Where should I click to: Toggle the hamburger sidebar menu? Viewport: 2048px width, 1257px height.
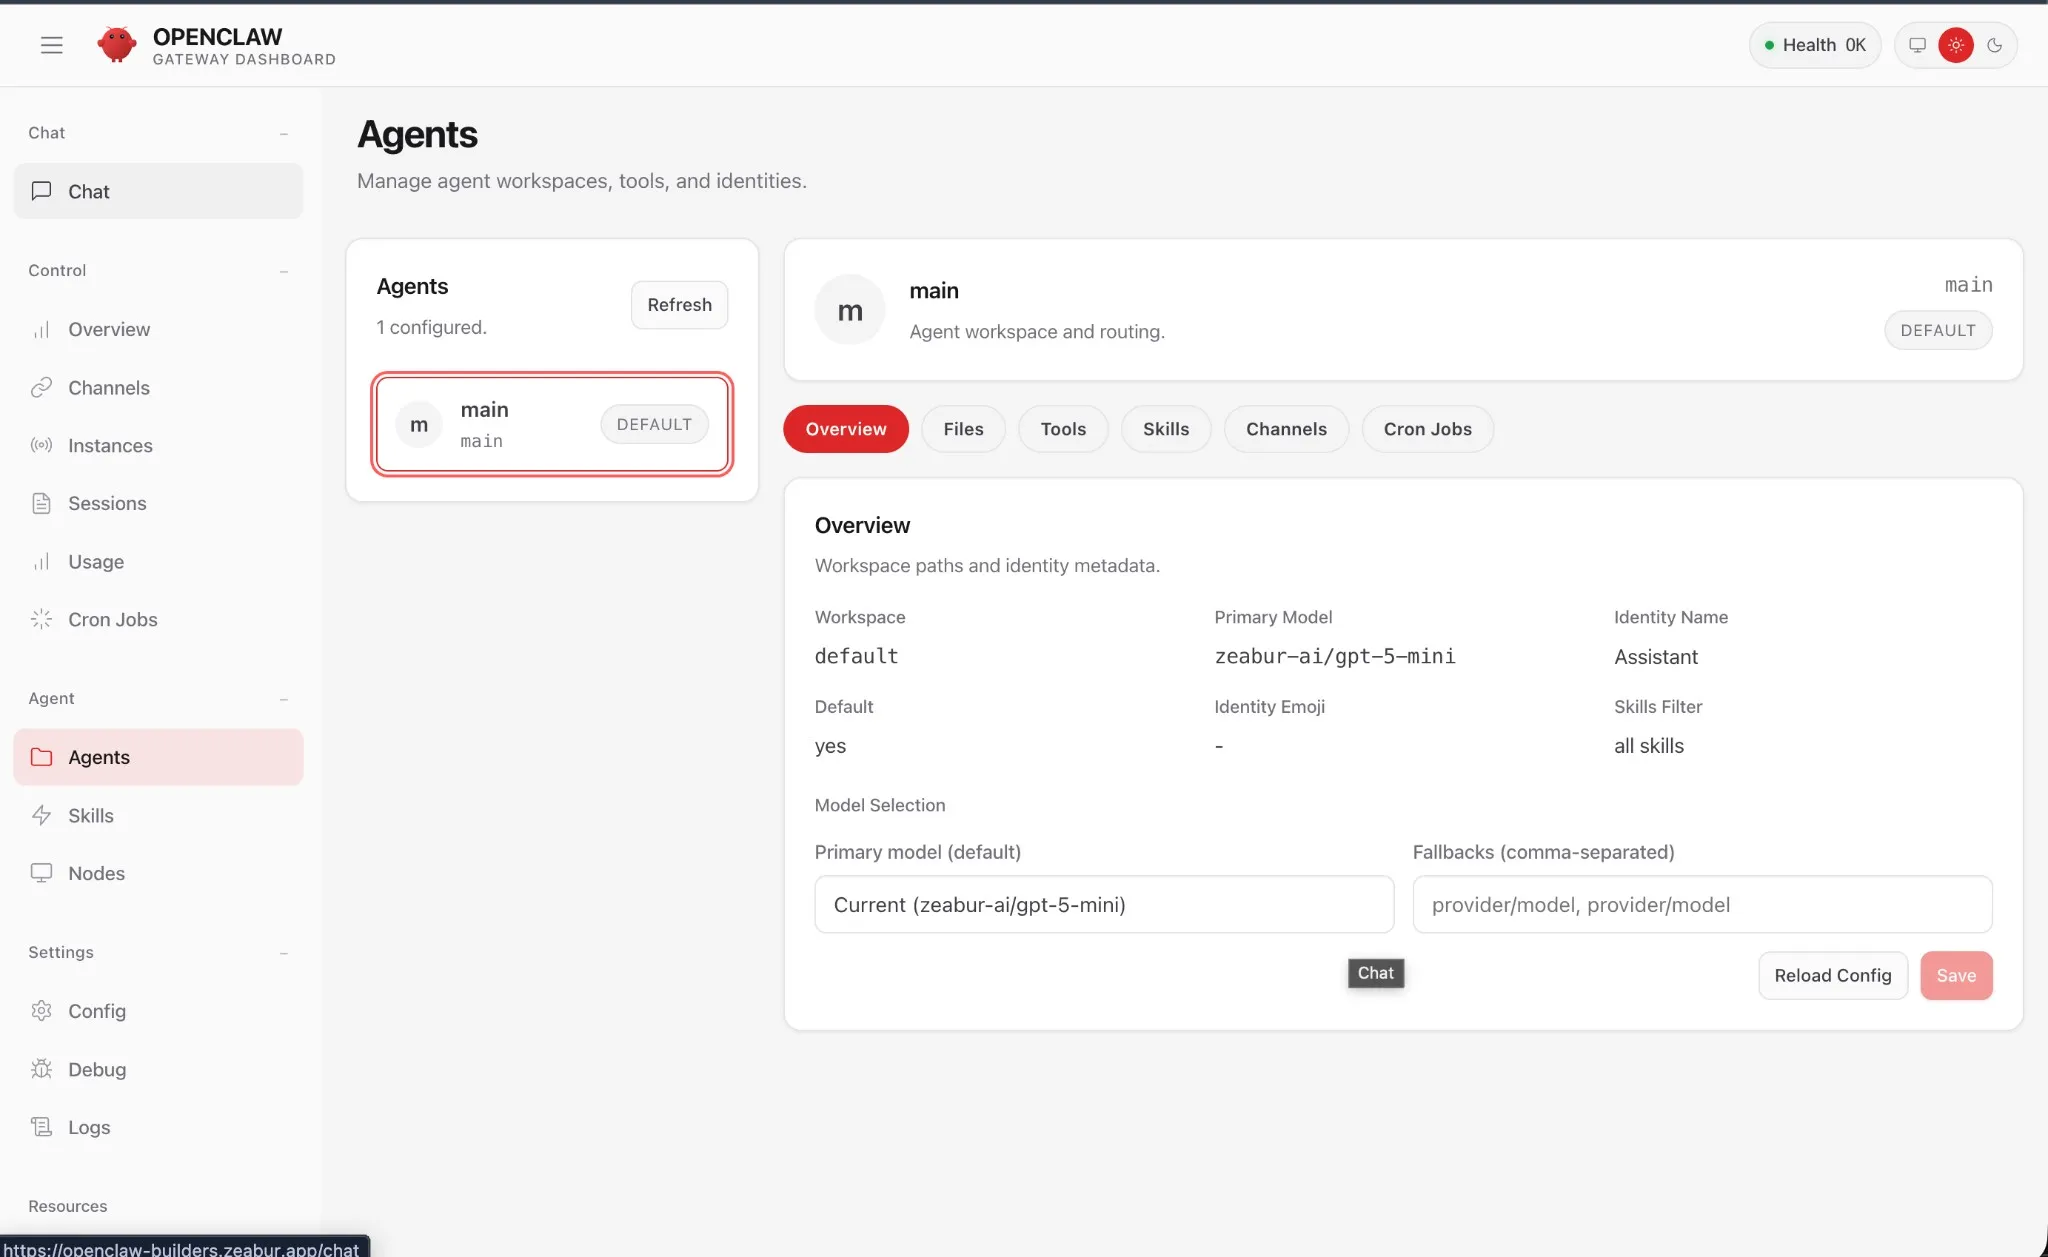(x=52, y=45)
